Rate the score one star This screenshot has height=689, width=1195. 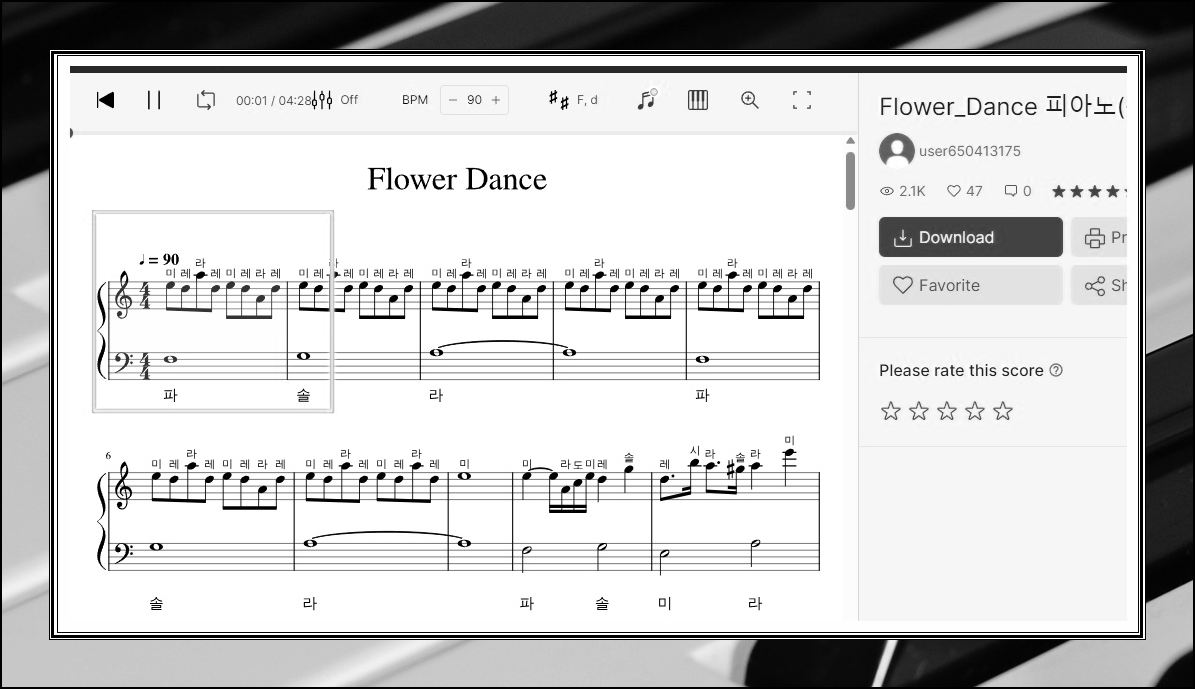tap(891, 412)
